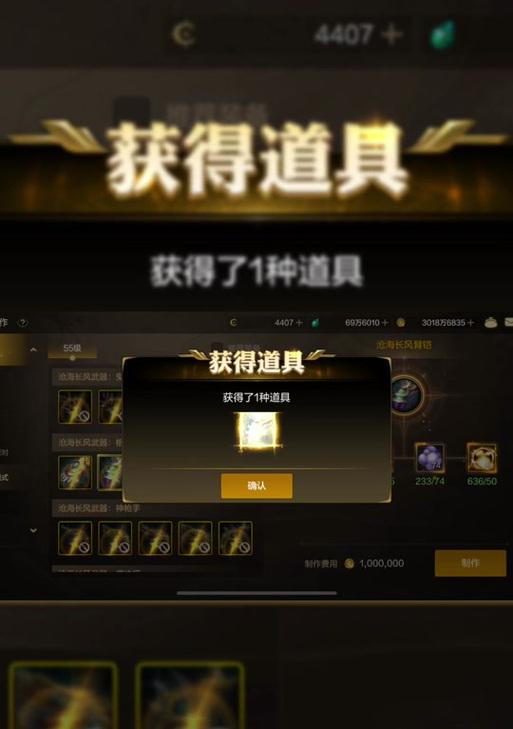Image resolution: width=513 pixels, height=729 pixels.
Task: Select the golden material showing 636/50
Action: [x=482, y=457]
